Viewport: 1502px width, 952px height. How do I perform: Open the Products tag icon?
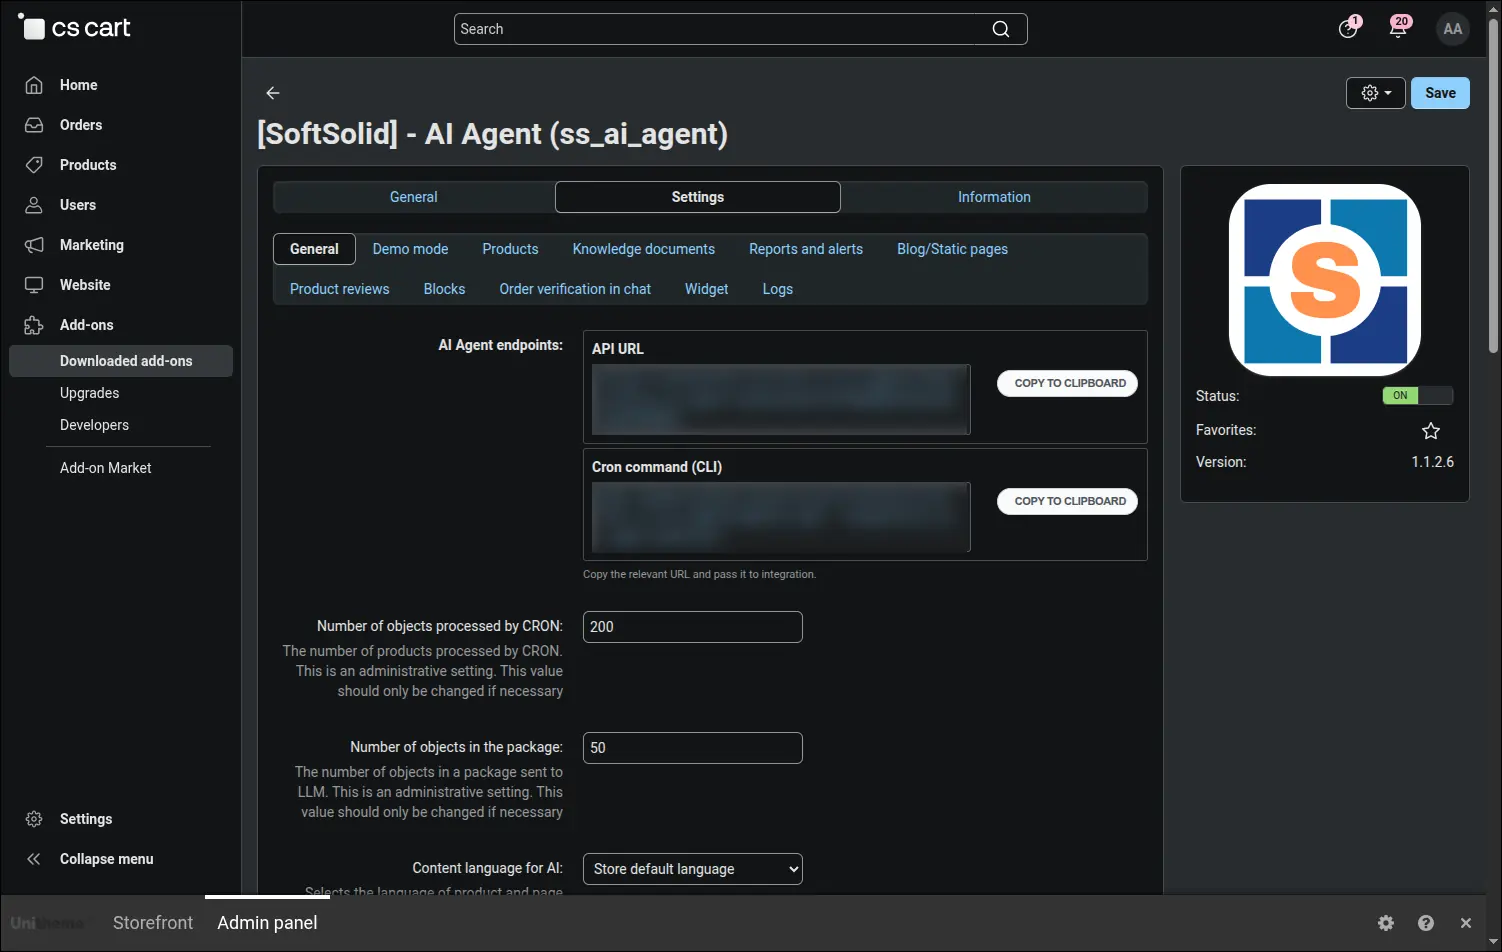(x=34, y=165)
